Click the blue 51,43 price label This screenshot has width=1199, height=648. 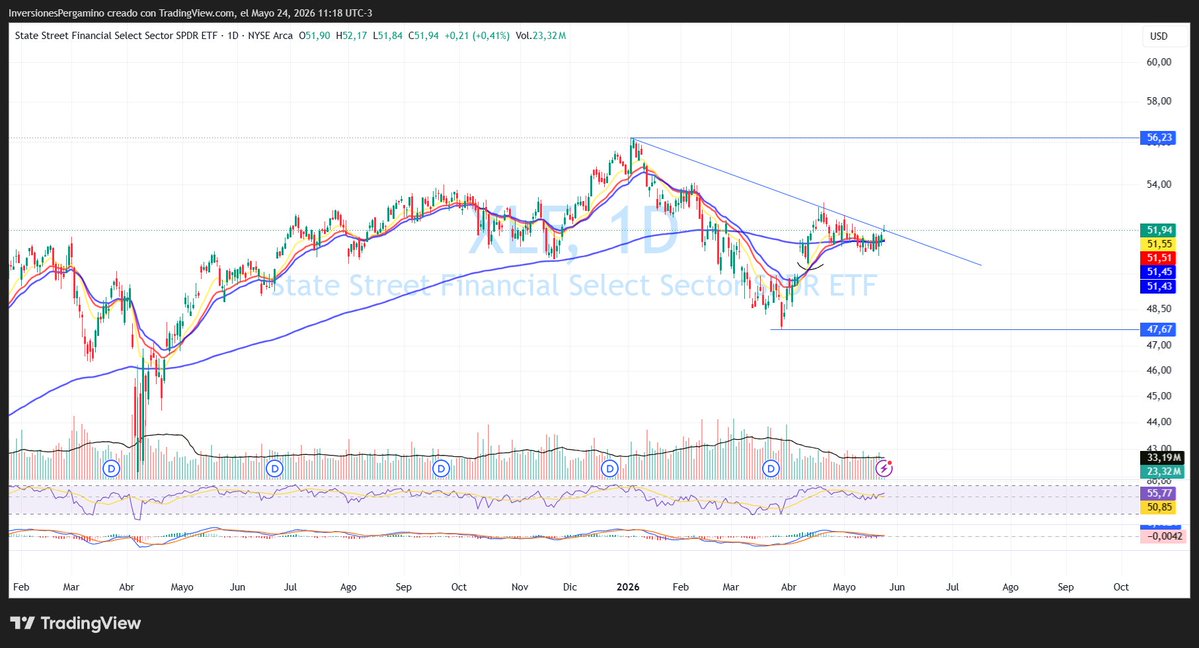tap(1158, 286)
